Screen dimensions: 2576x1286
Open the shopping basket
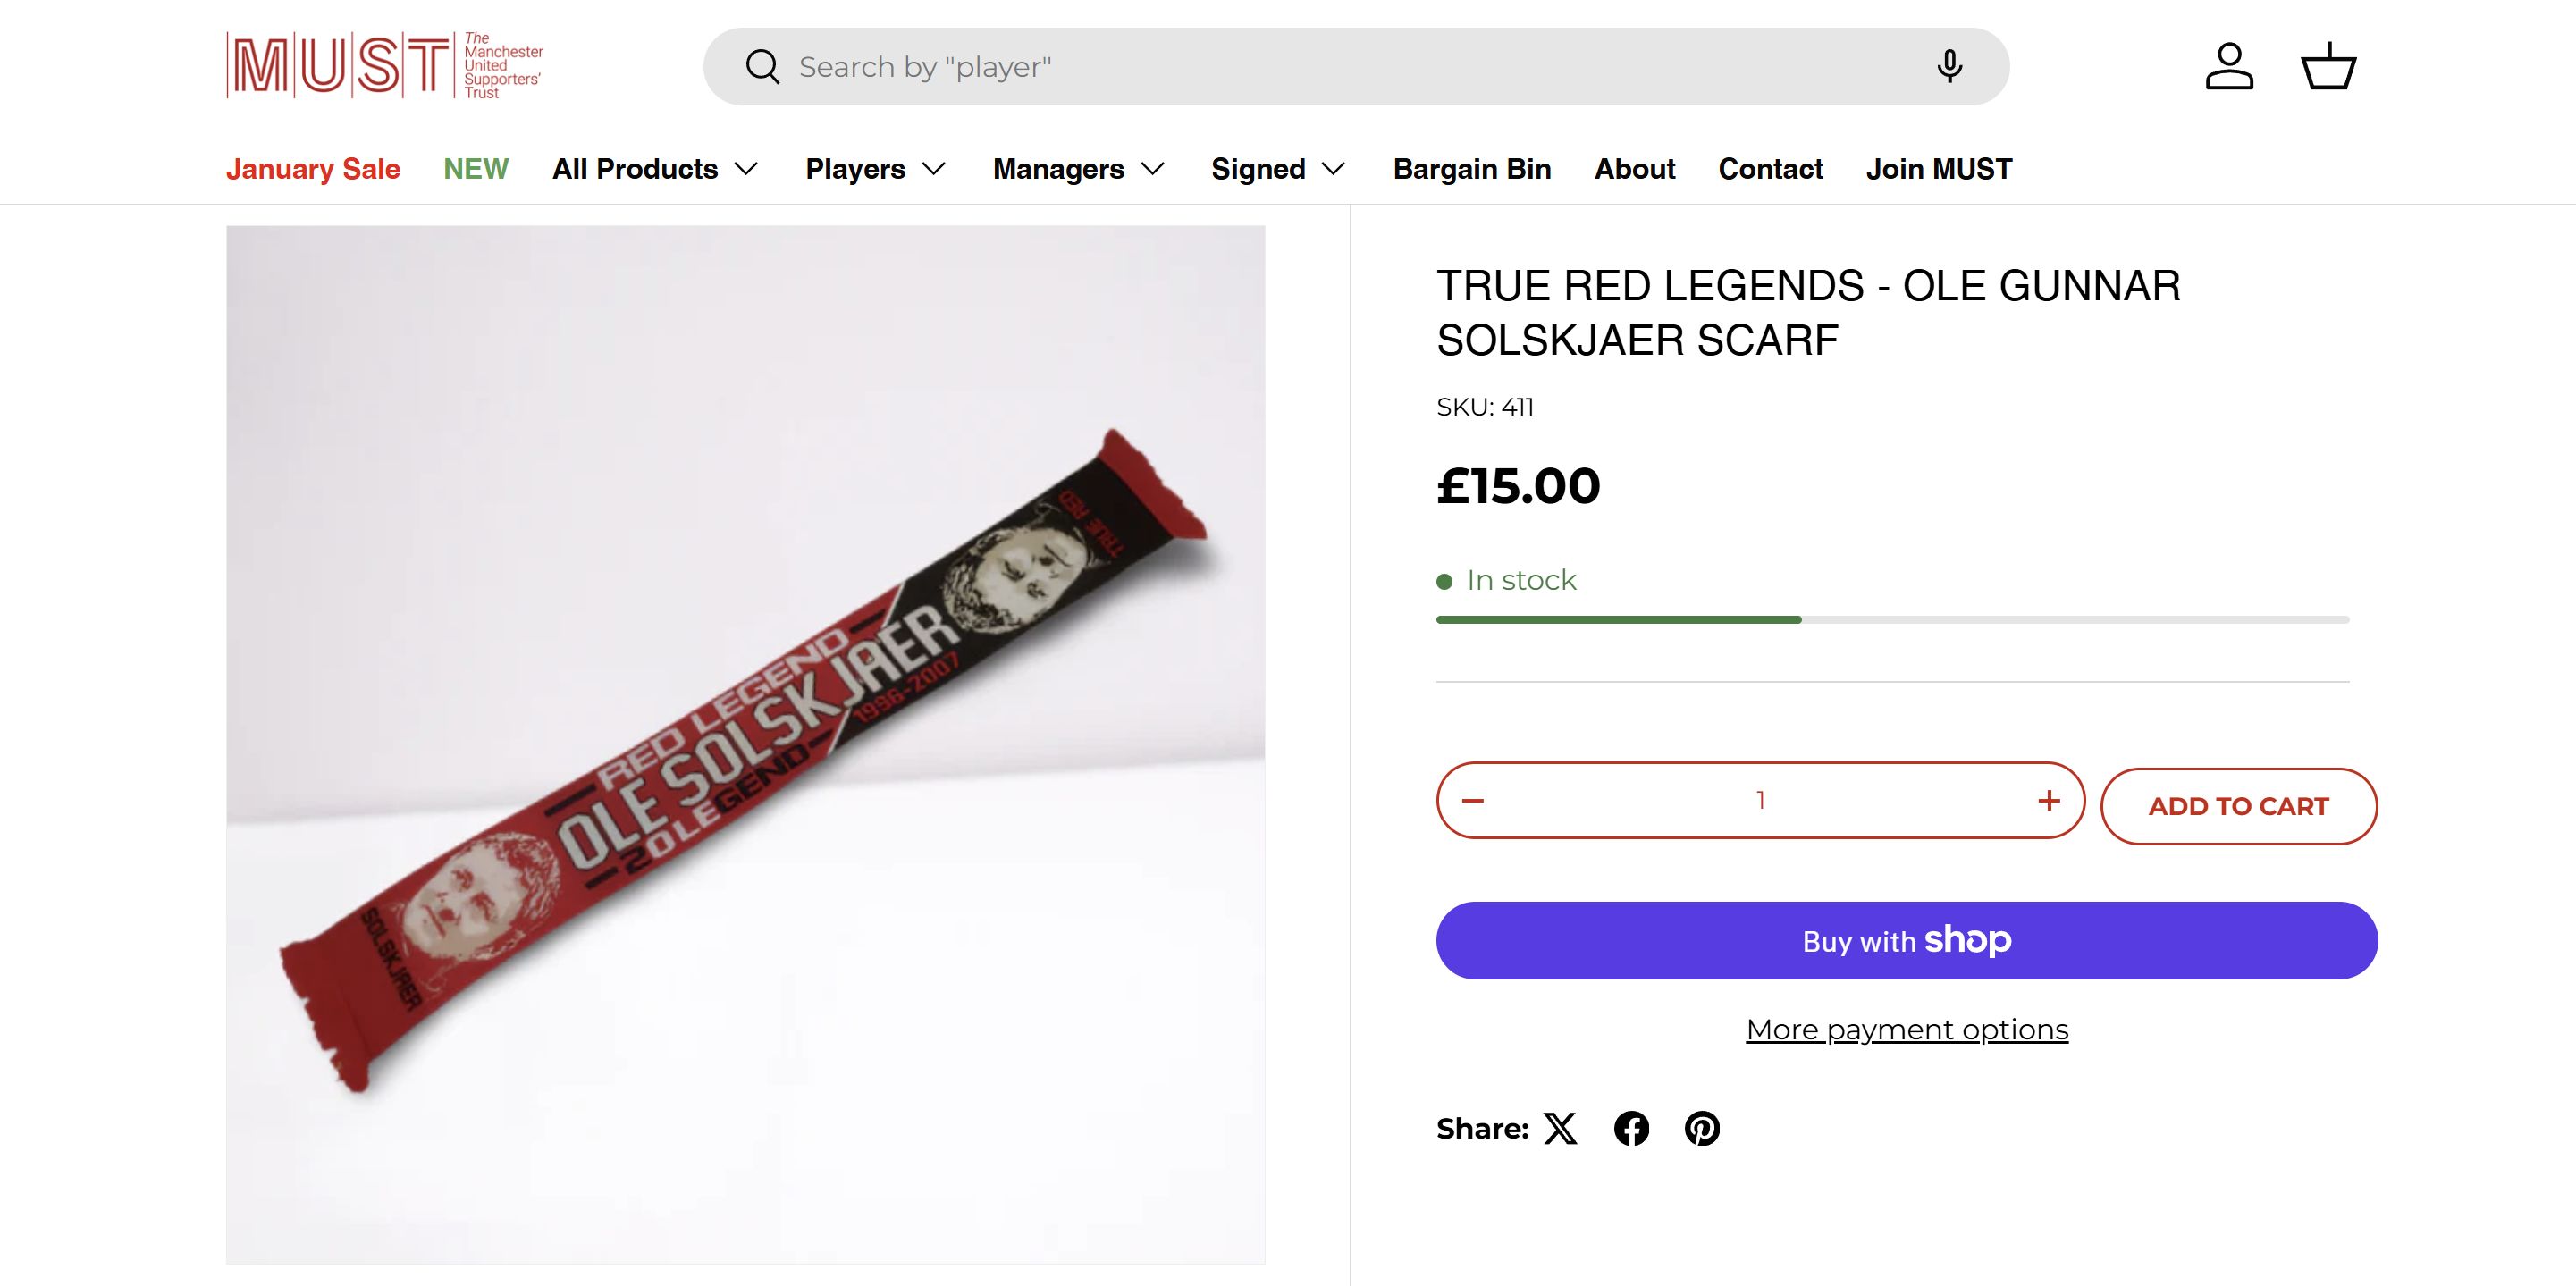click(x=2329, y=66)
